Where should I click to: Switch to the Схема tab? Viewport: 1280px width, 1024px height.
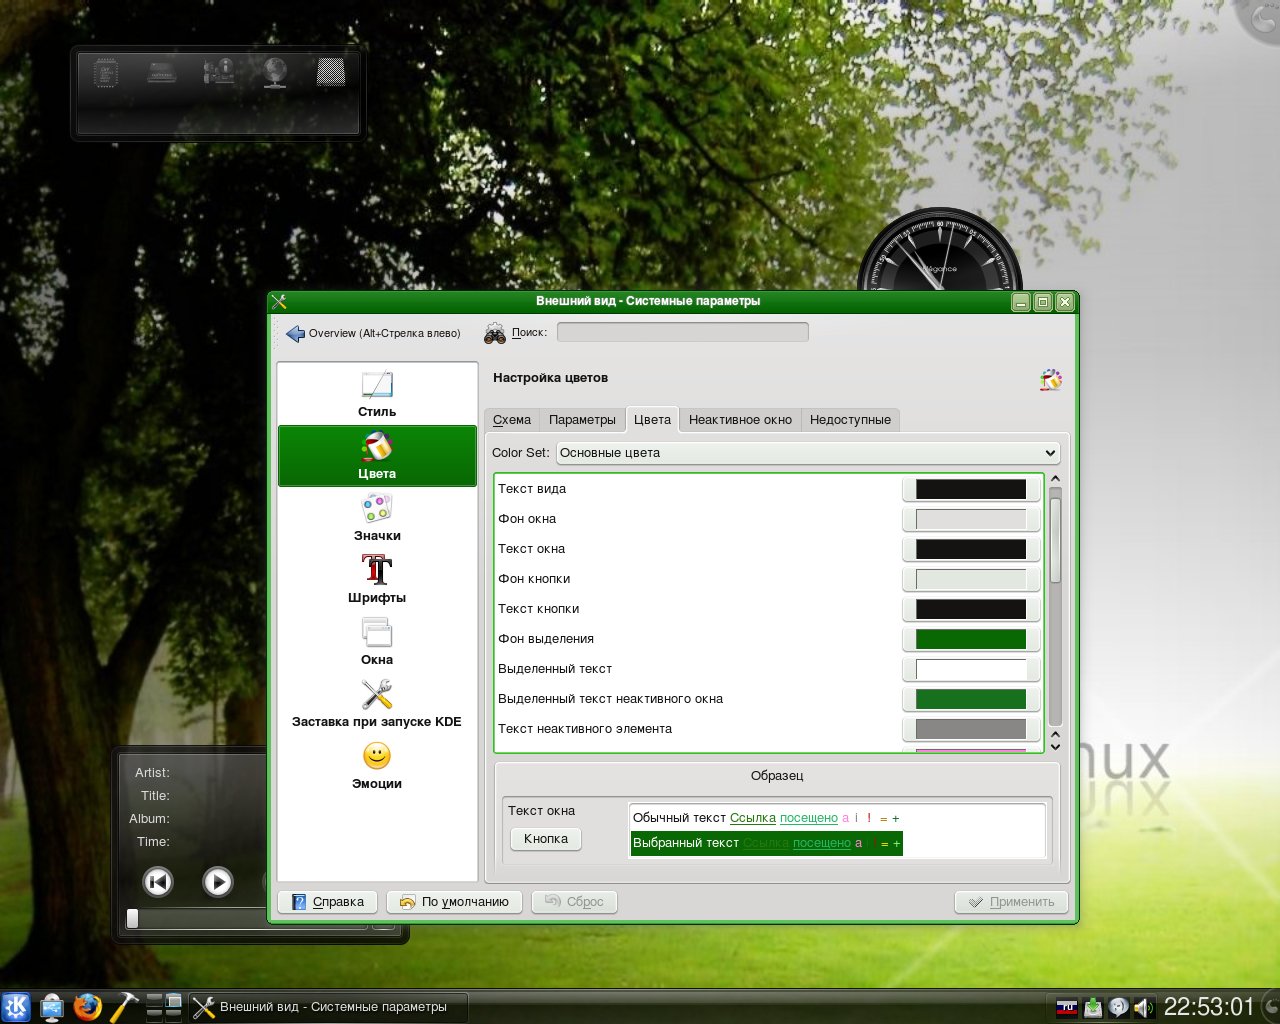[x=512, y=420]
